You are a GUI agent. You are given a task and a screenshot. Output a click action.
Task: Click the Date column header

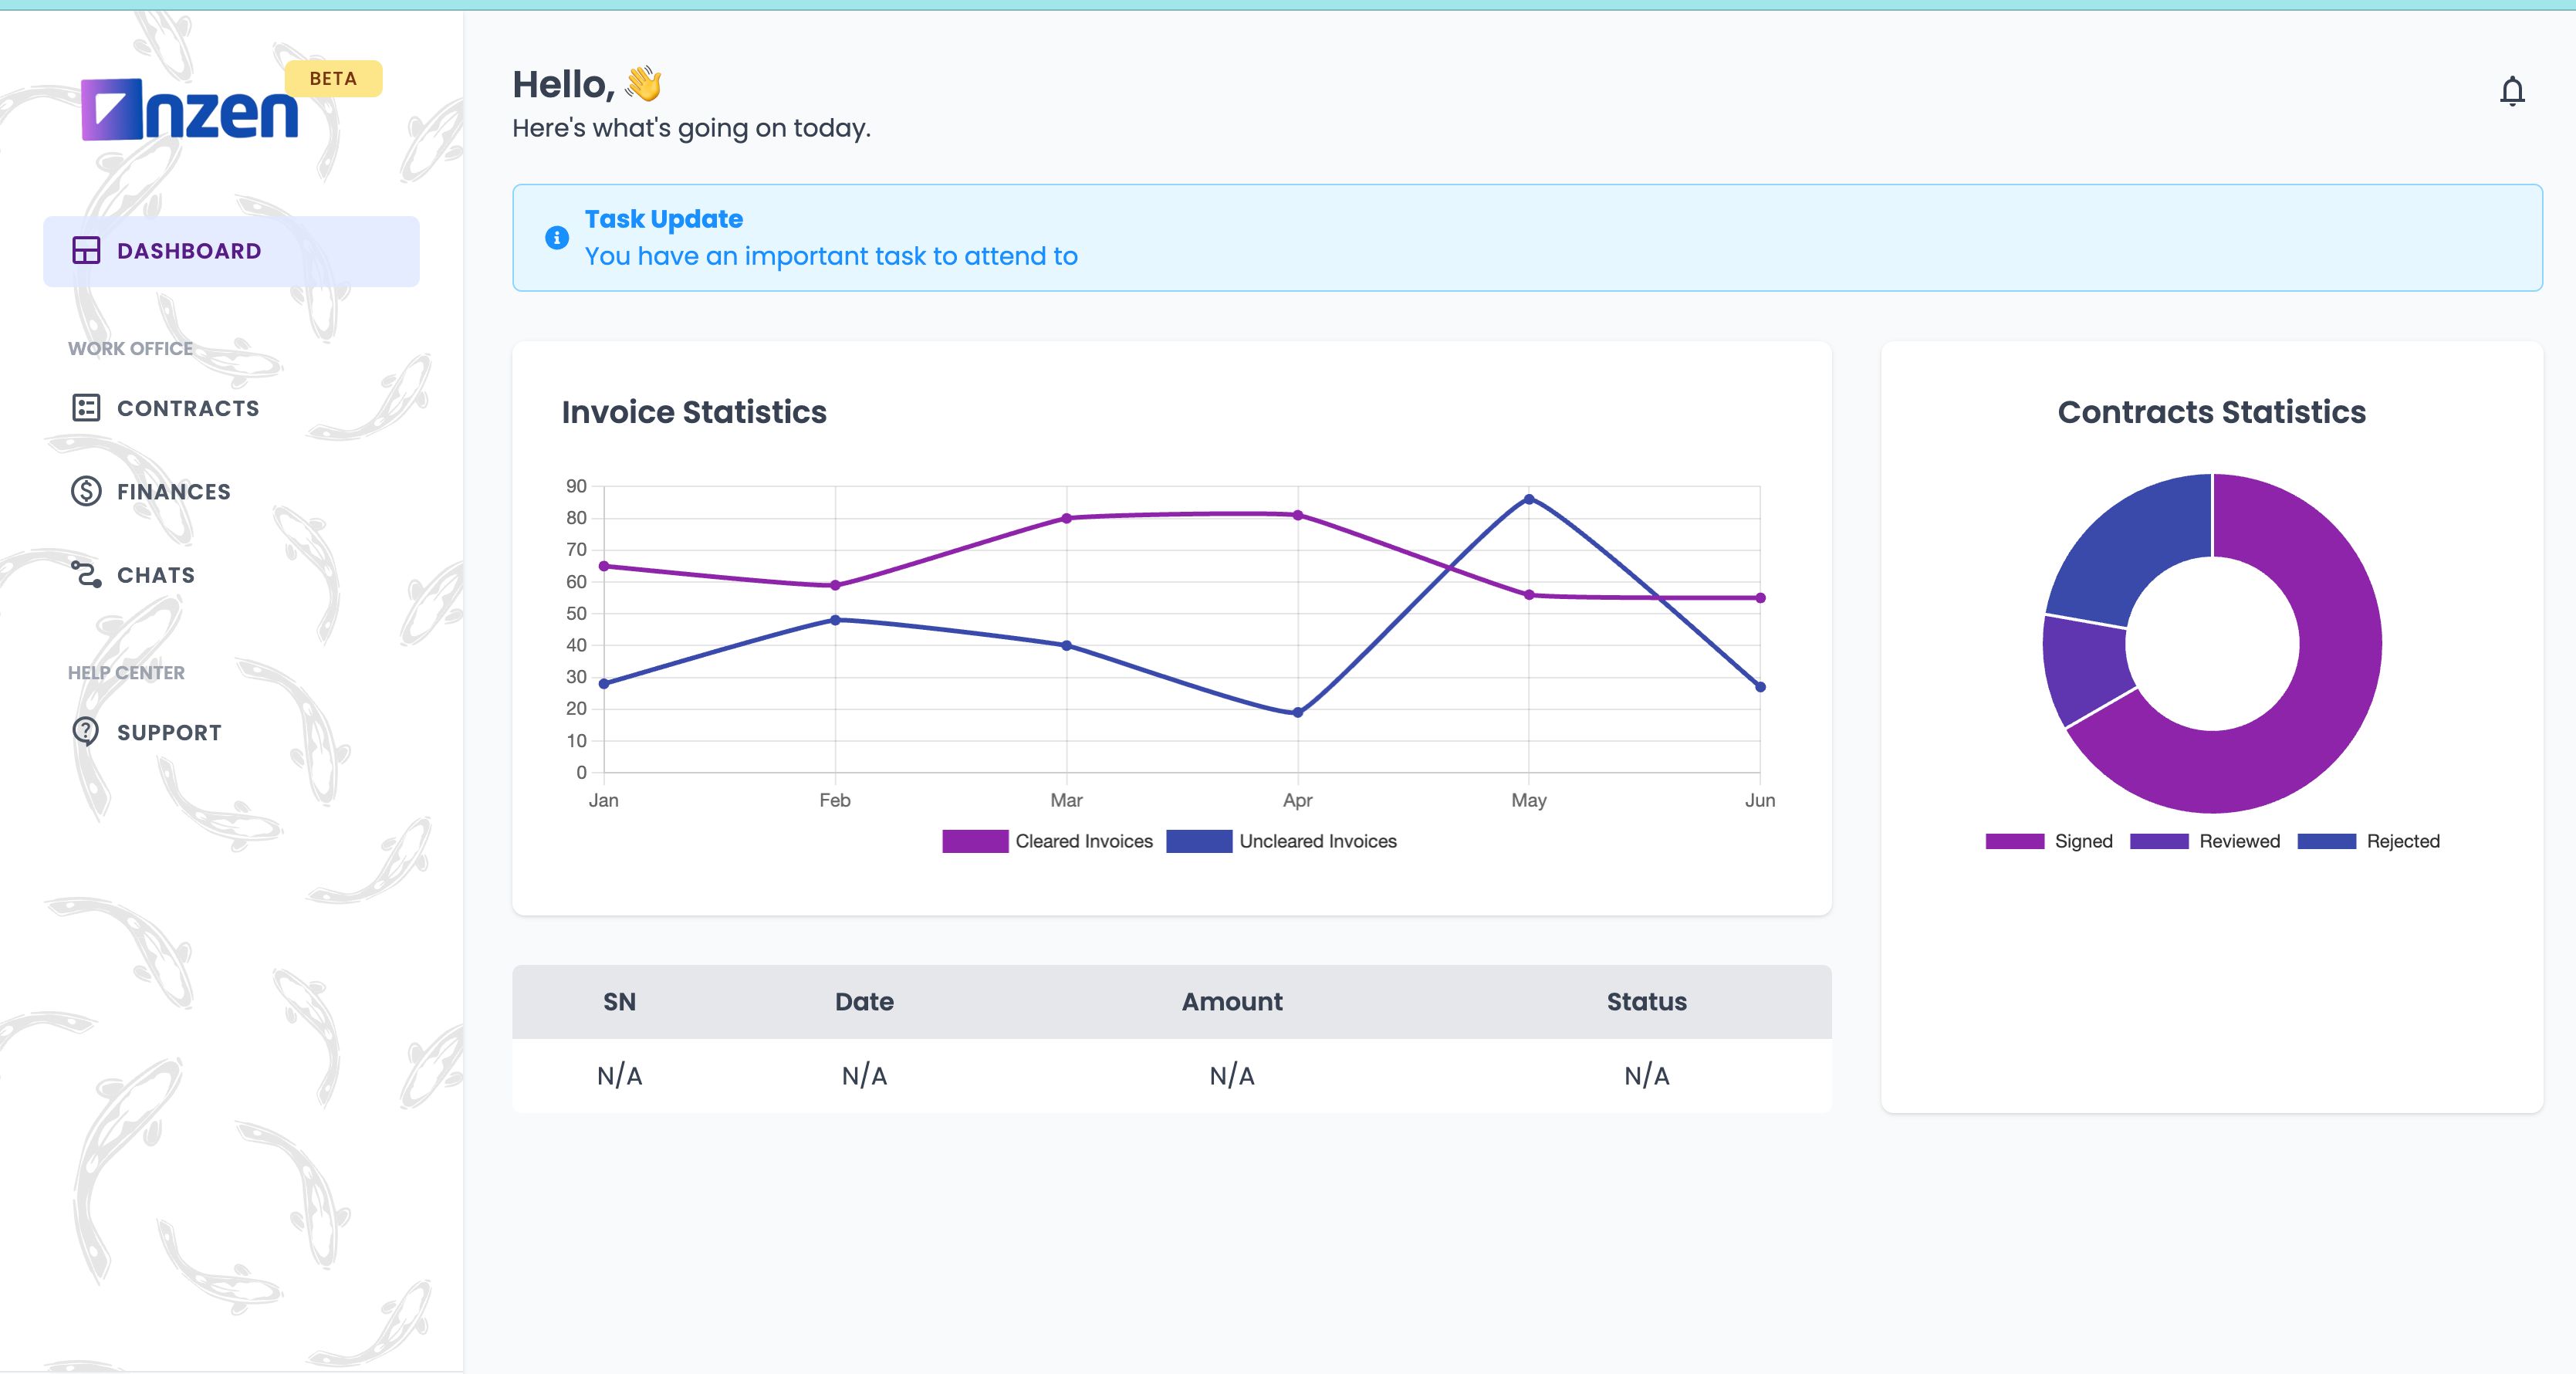point(864,1002)
